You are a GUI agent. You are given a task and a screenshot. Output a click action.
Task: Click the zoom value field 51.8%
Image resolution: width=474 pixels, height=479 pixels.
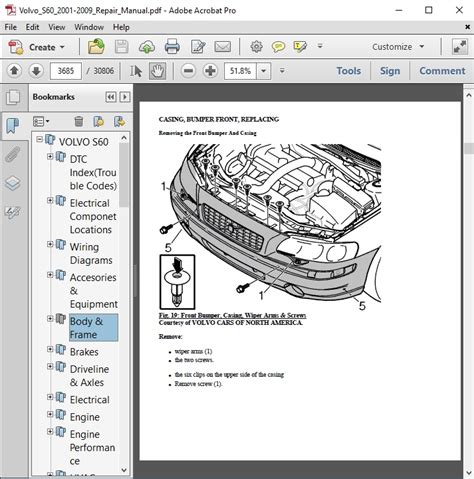pyautogui.click(x=240, y=71)
